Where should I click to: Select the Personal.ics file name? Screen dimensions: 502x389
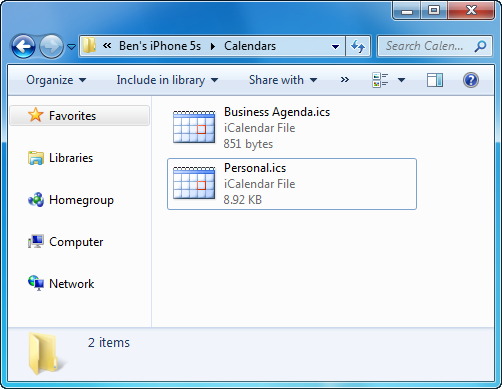coord(255,168)
